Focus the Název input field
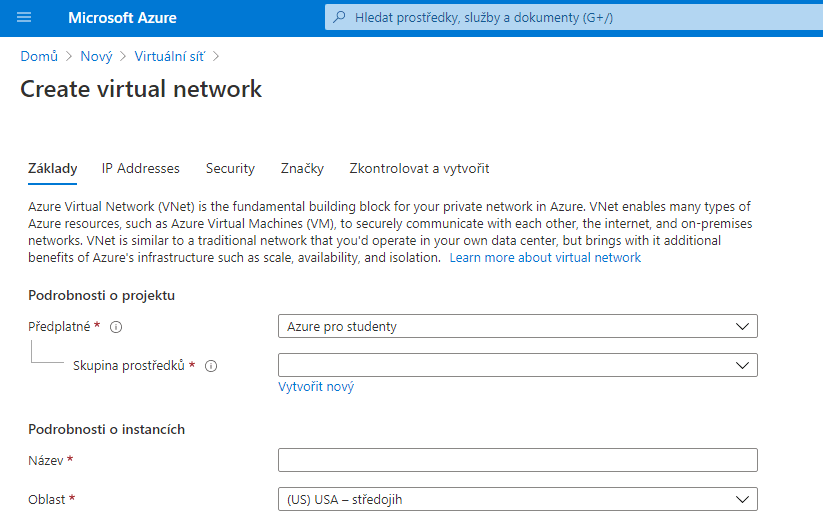This screenshot has width=823, height=515. (517, 460)
